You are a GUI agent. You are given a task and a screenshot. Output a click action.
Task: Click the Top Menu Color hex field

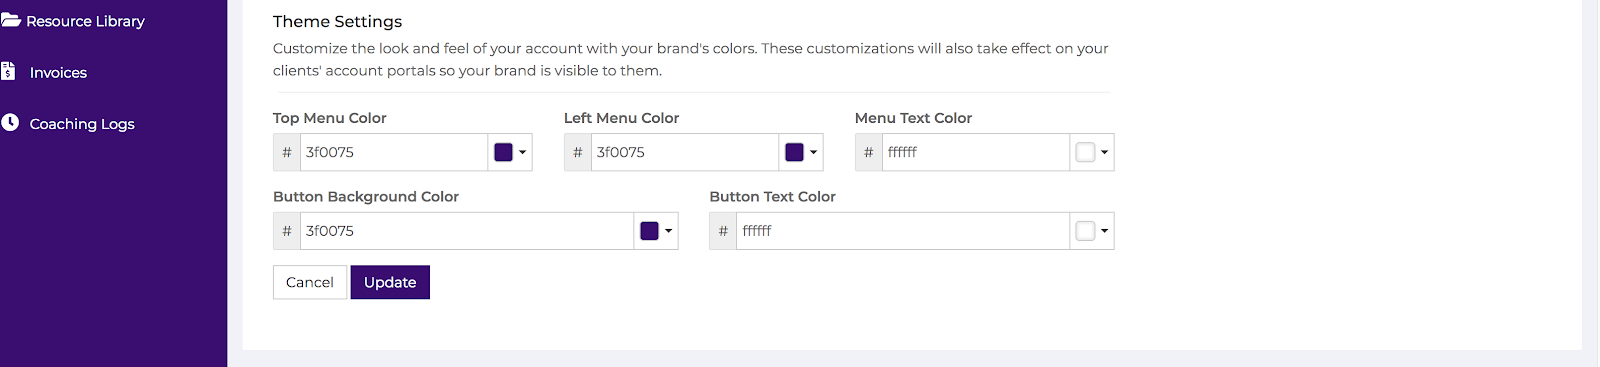pos(394,152)
